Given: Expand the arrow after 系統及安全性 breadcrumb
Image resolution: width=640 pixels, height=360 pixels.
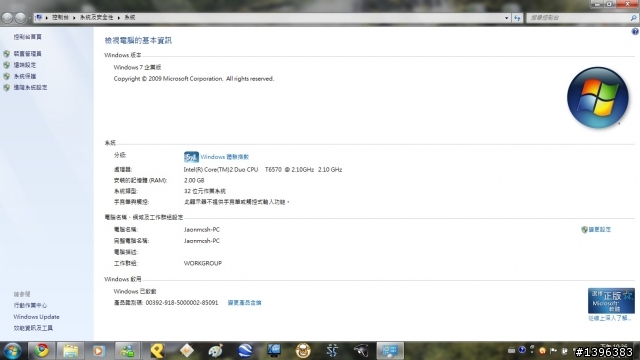Looking at the screenshot, I should [x=119, y=18].
